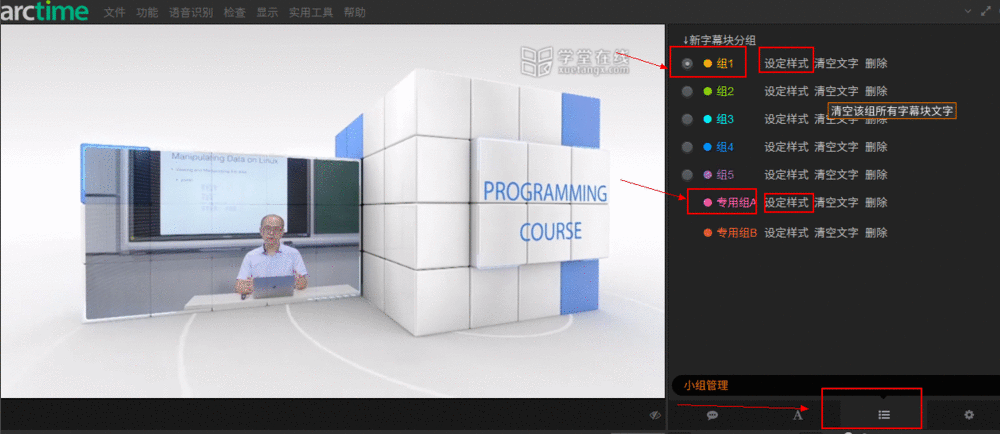Click the pink color dot of 专用组A
Screen dimensions: 1000x434
(708, 203)
